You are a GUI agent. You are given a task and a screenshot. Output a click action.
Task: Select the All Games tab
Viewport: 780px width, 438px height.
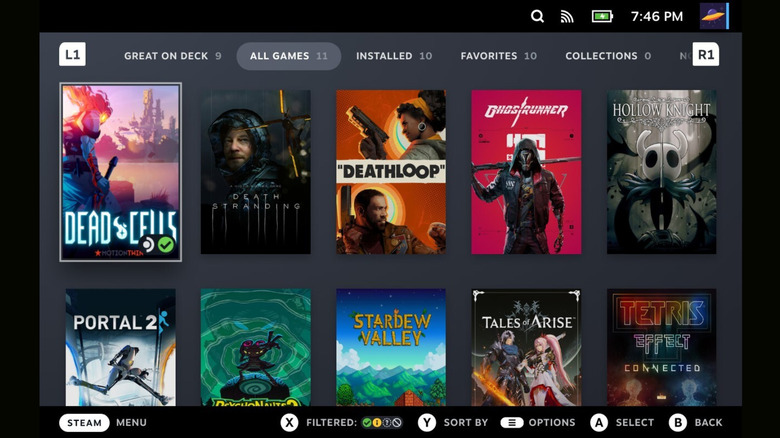coord(289,56)
